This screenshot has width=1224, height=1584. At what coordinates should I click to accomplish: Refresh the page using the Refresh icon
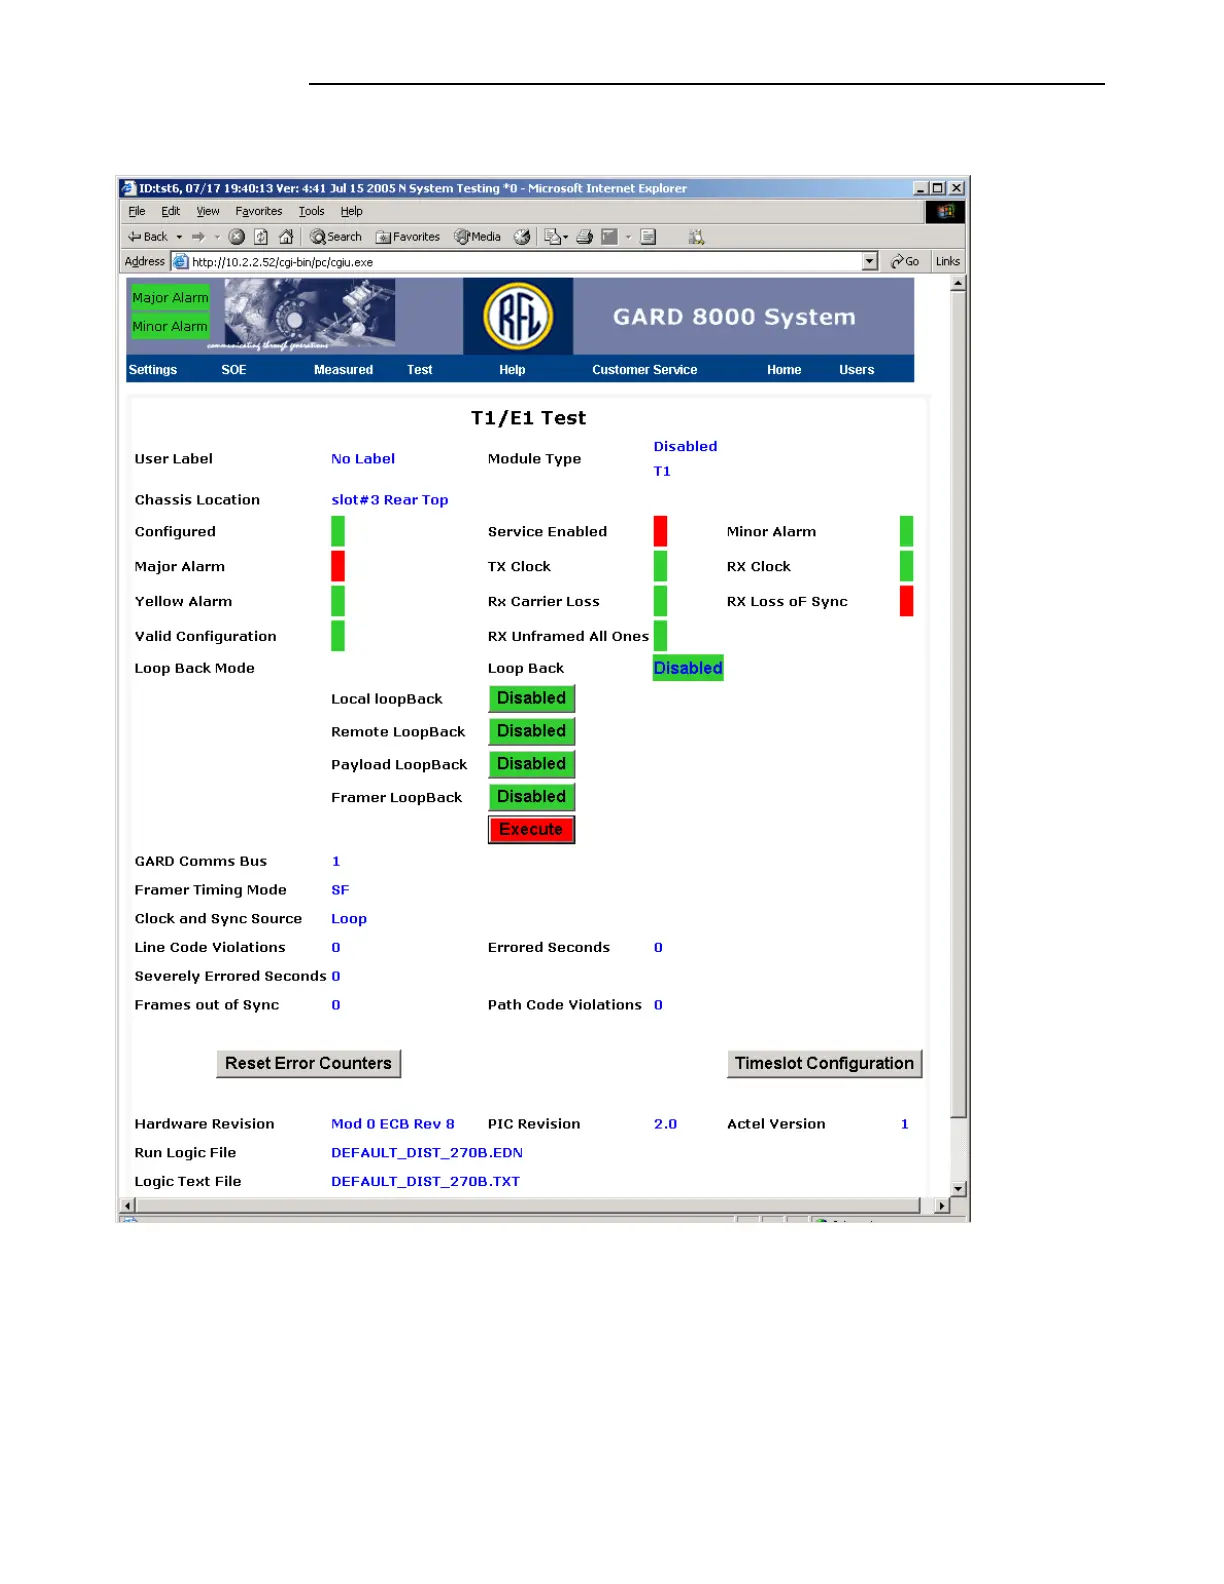point(261,237)
